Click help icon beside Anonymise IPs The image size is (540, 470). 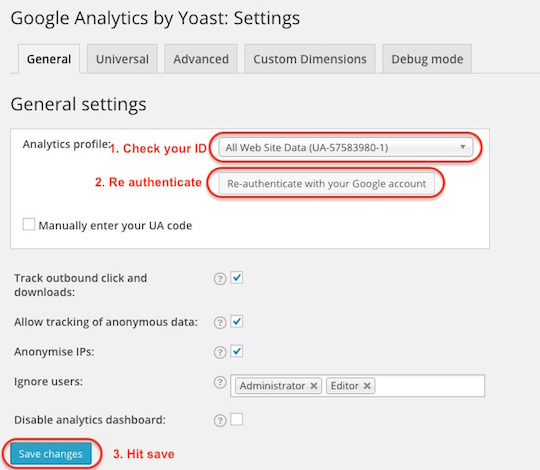tap(220, 353)
